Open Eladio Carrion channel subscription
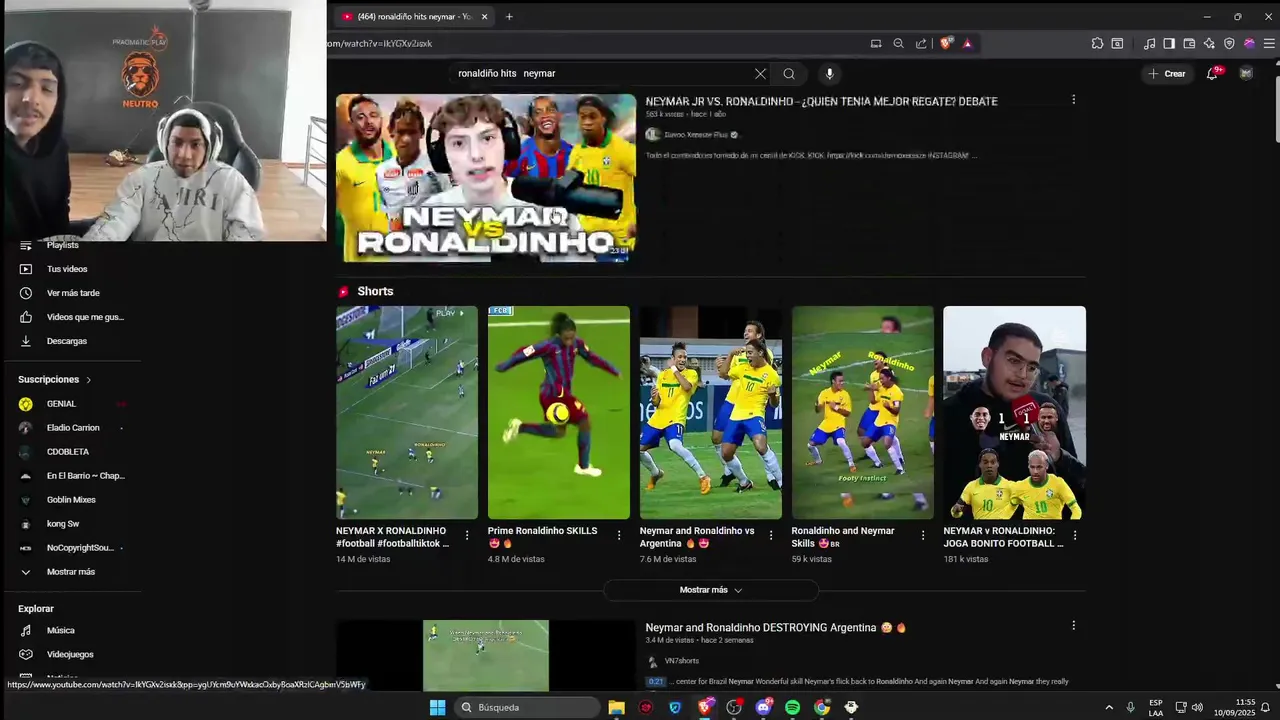Screen dimensions: 1280x720 point(72,428)
